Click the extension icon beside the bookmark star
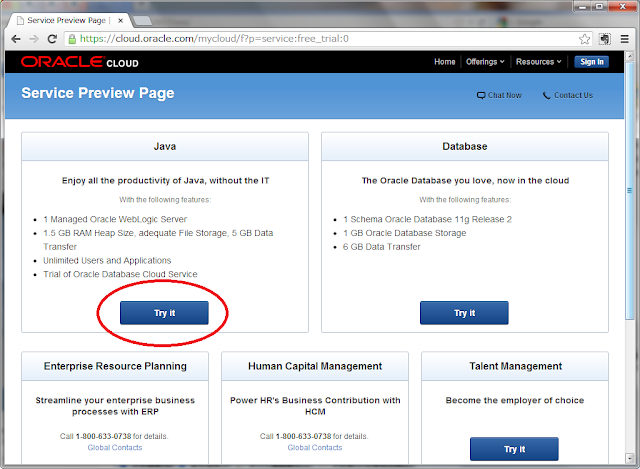This screenshot has height=469, width=640. tap(605, 39)
